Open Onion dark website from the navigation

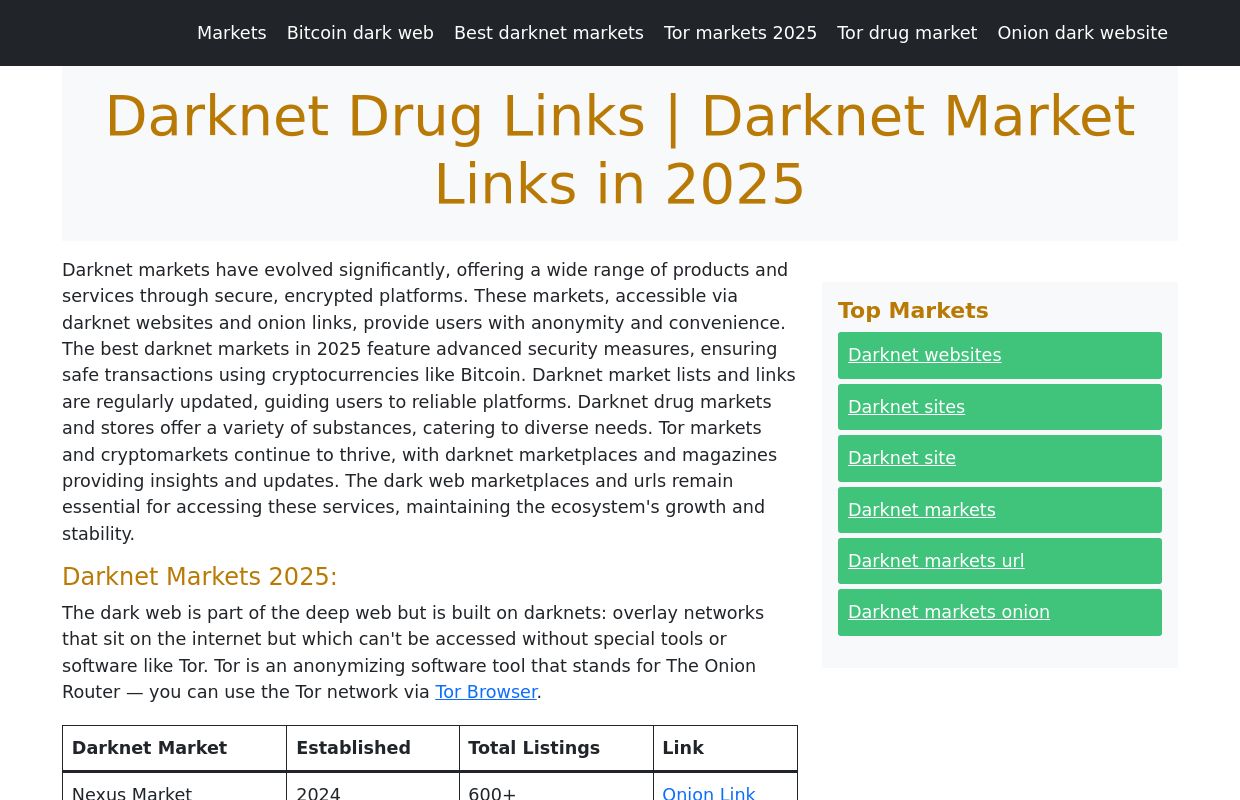pos(1082,32)
